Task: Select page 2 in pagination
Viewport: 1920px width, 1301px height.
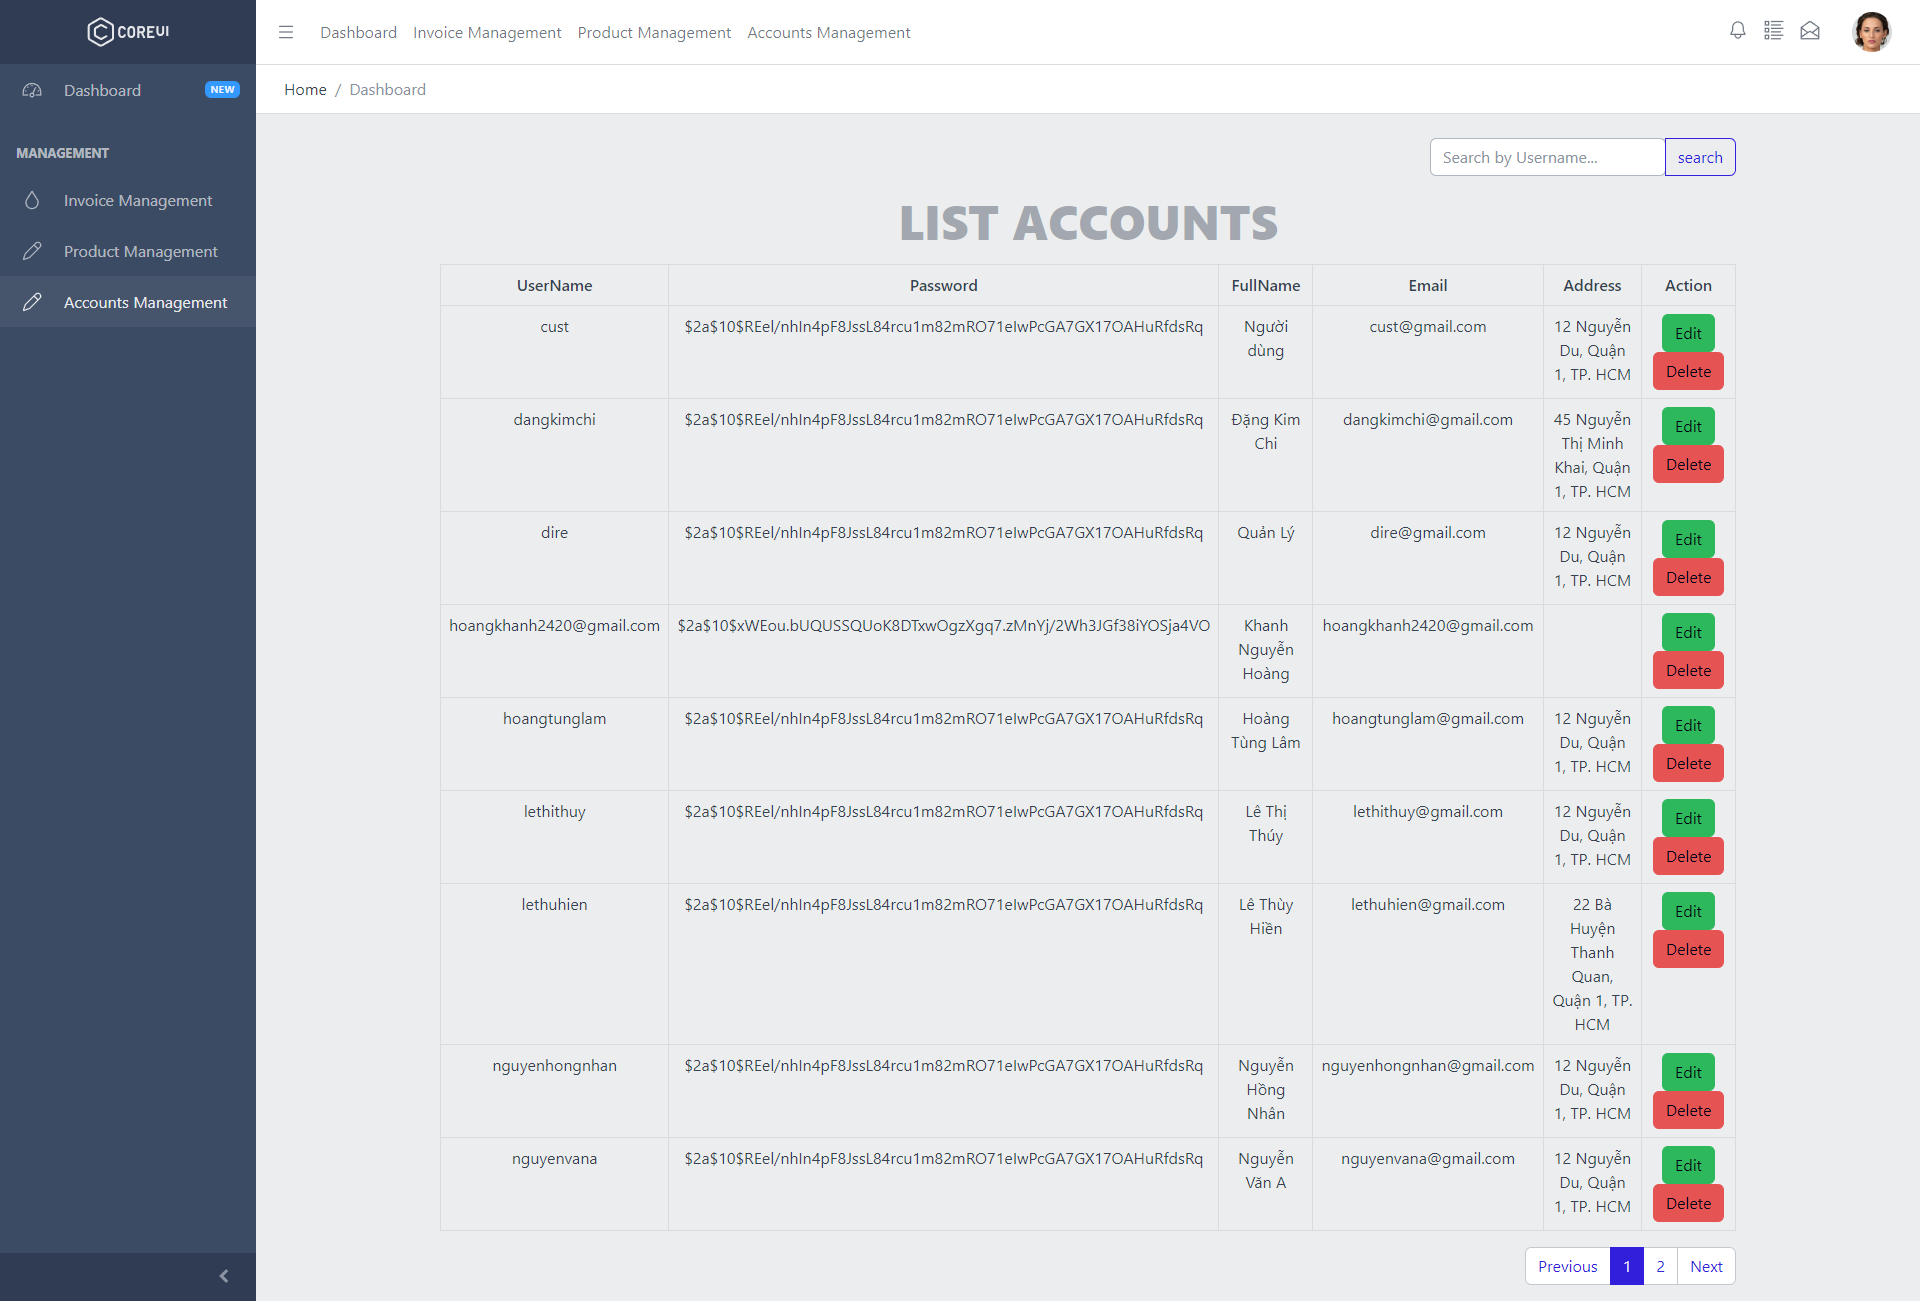Action: tap(1660, 1266)
